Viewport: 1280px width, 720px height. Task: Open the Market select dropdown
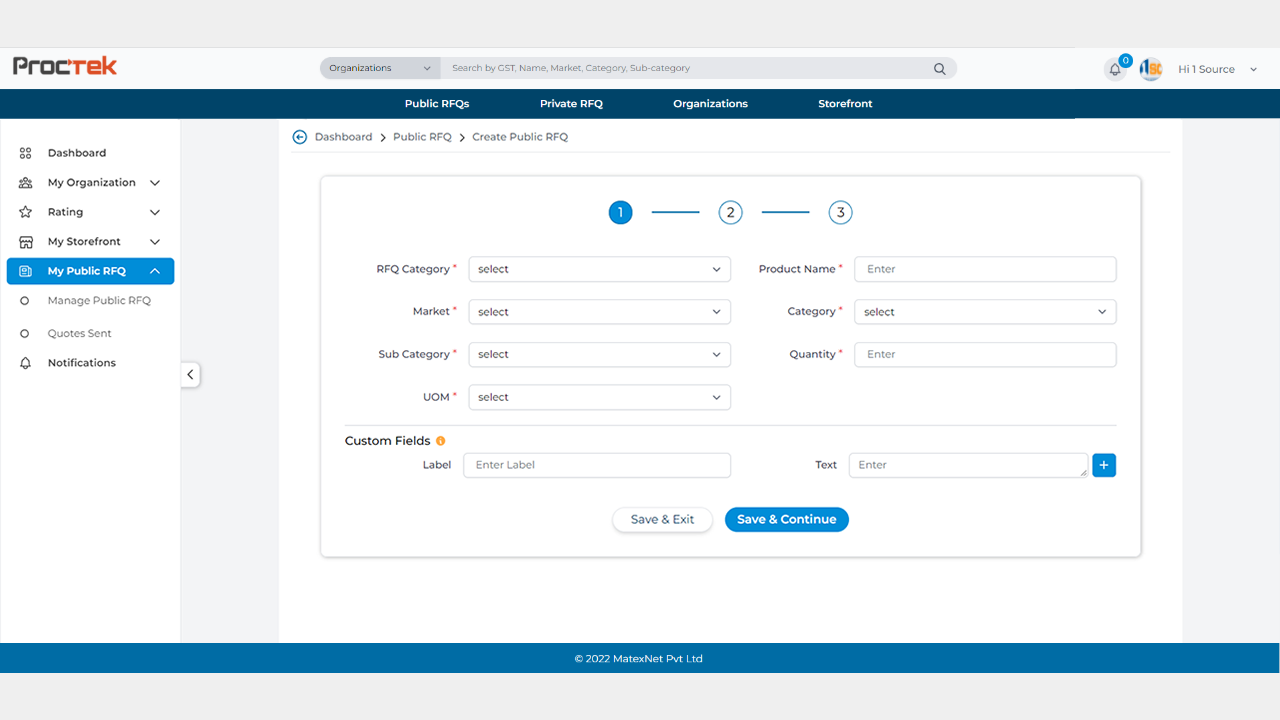pos(599,312)
